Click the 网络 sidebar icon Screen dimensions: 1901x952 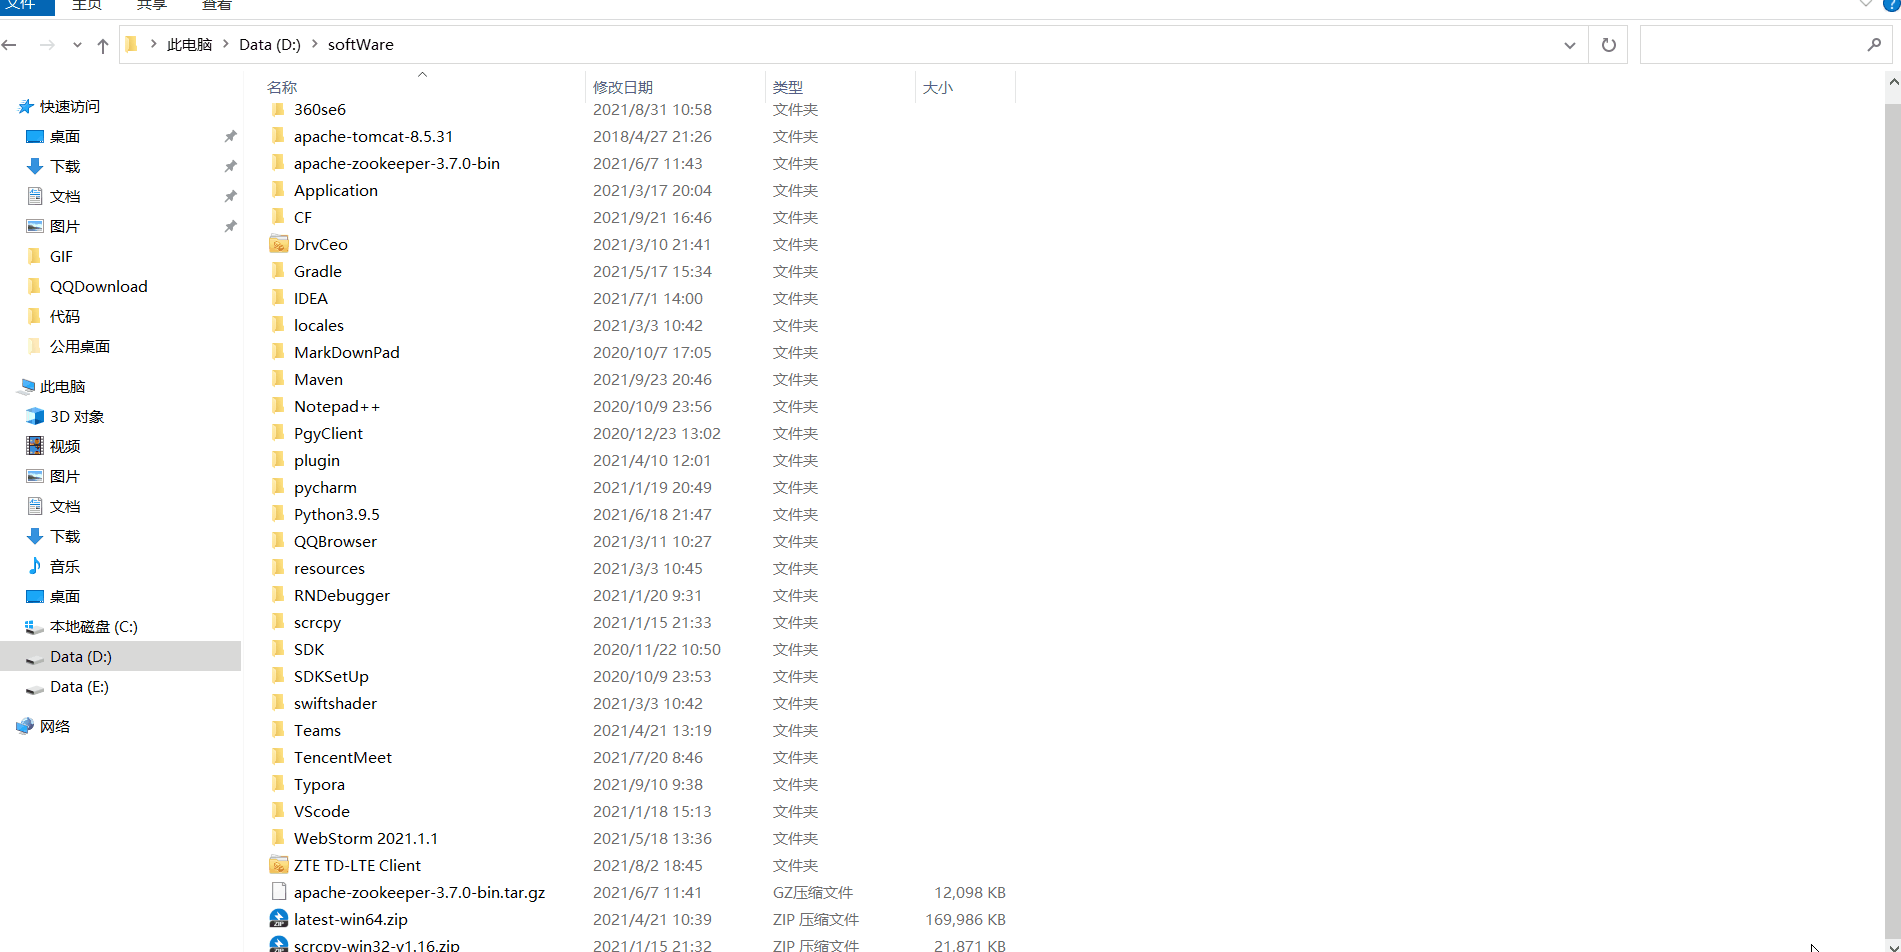25,726
